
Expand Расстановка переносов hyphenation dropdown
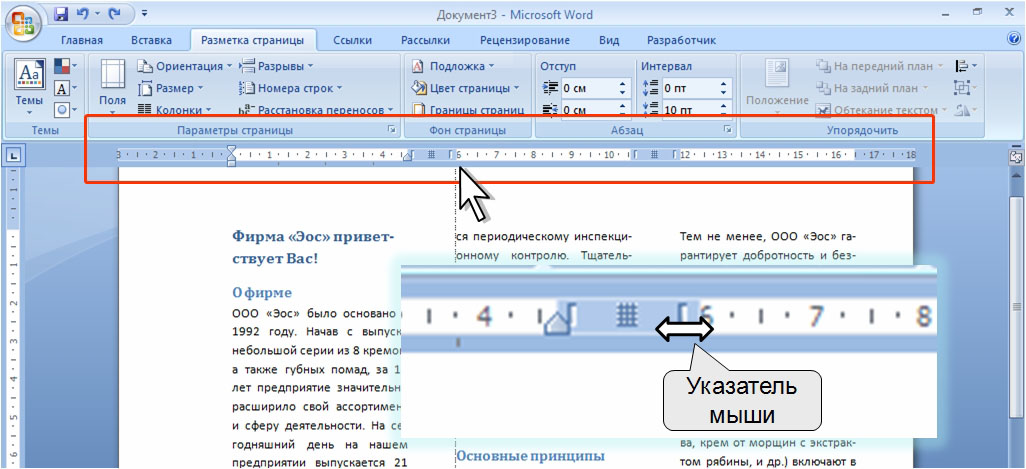pyautogui.click(x=317, y=110)
